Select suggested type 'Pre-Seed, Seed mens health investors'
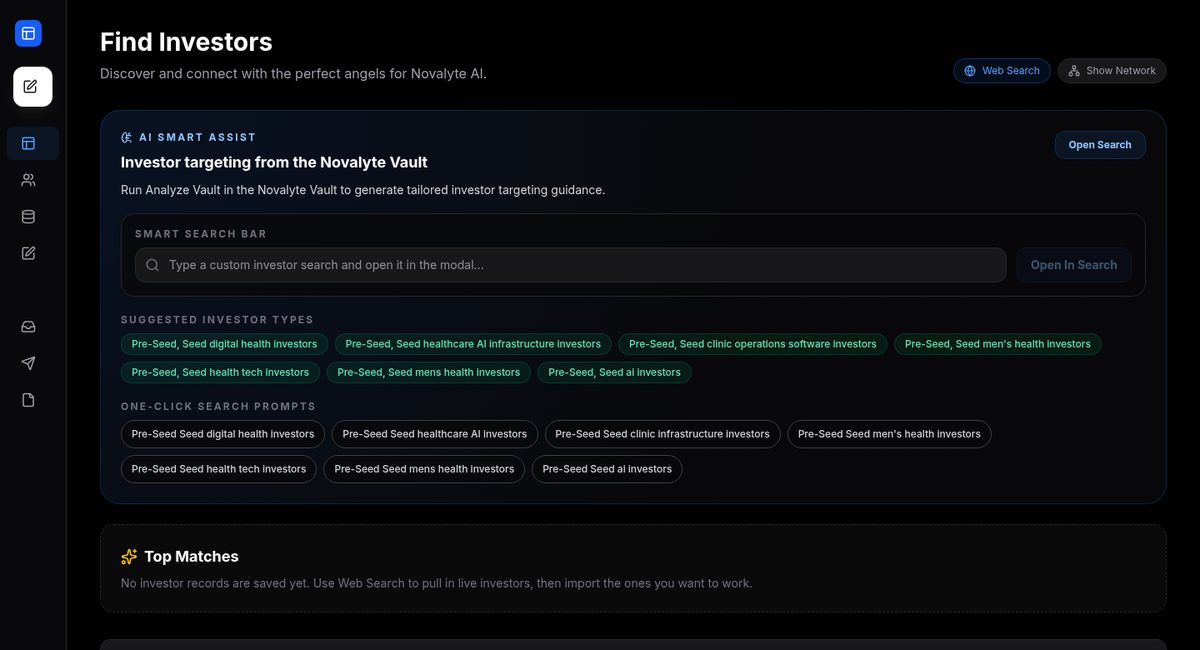Viewport: 1200px width, 650px height. click(429, 372)
